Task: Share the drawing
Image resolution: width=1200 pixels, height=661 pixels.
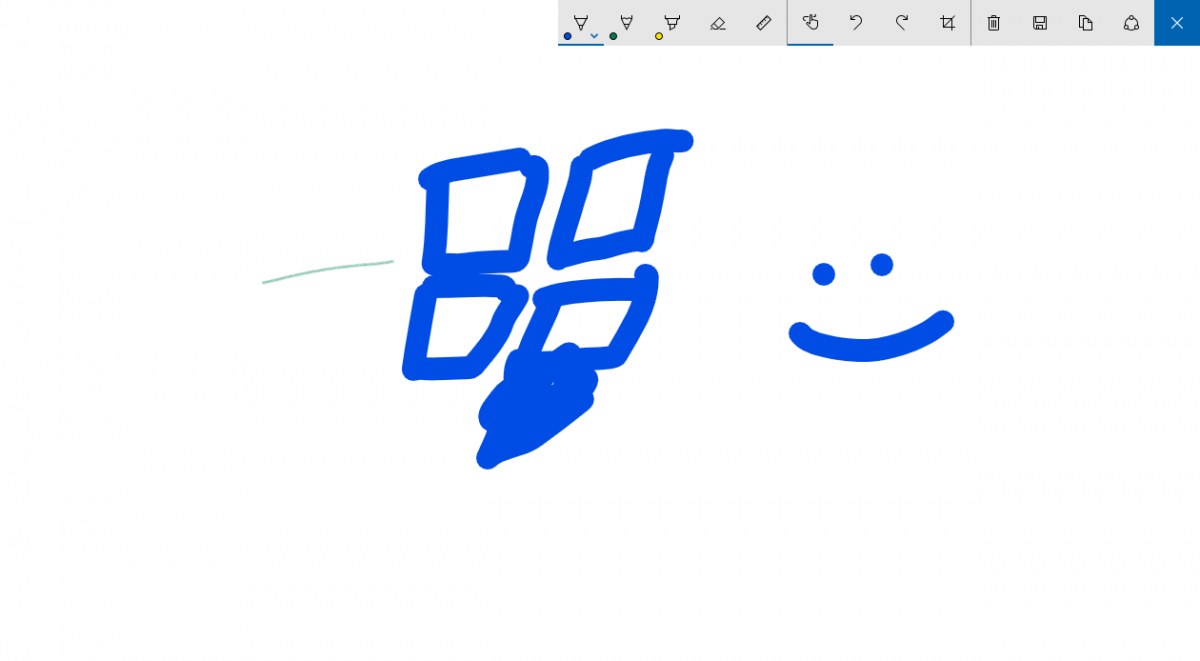Action: point(1131,22)
